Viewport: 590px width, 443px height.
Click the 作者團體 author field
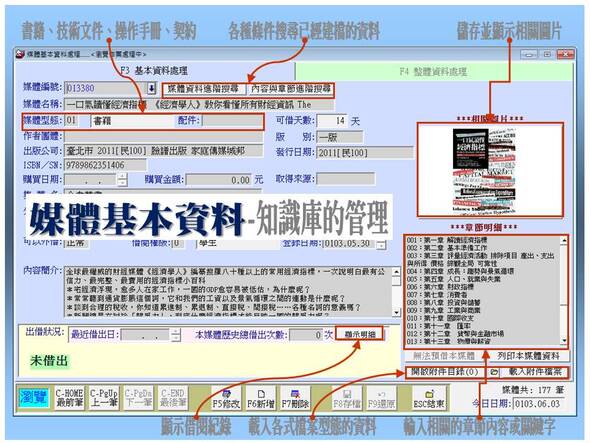[x=164, y=136]
